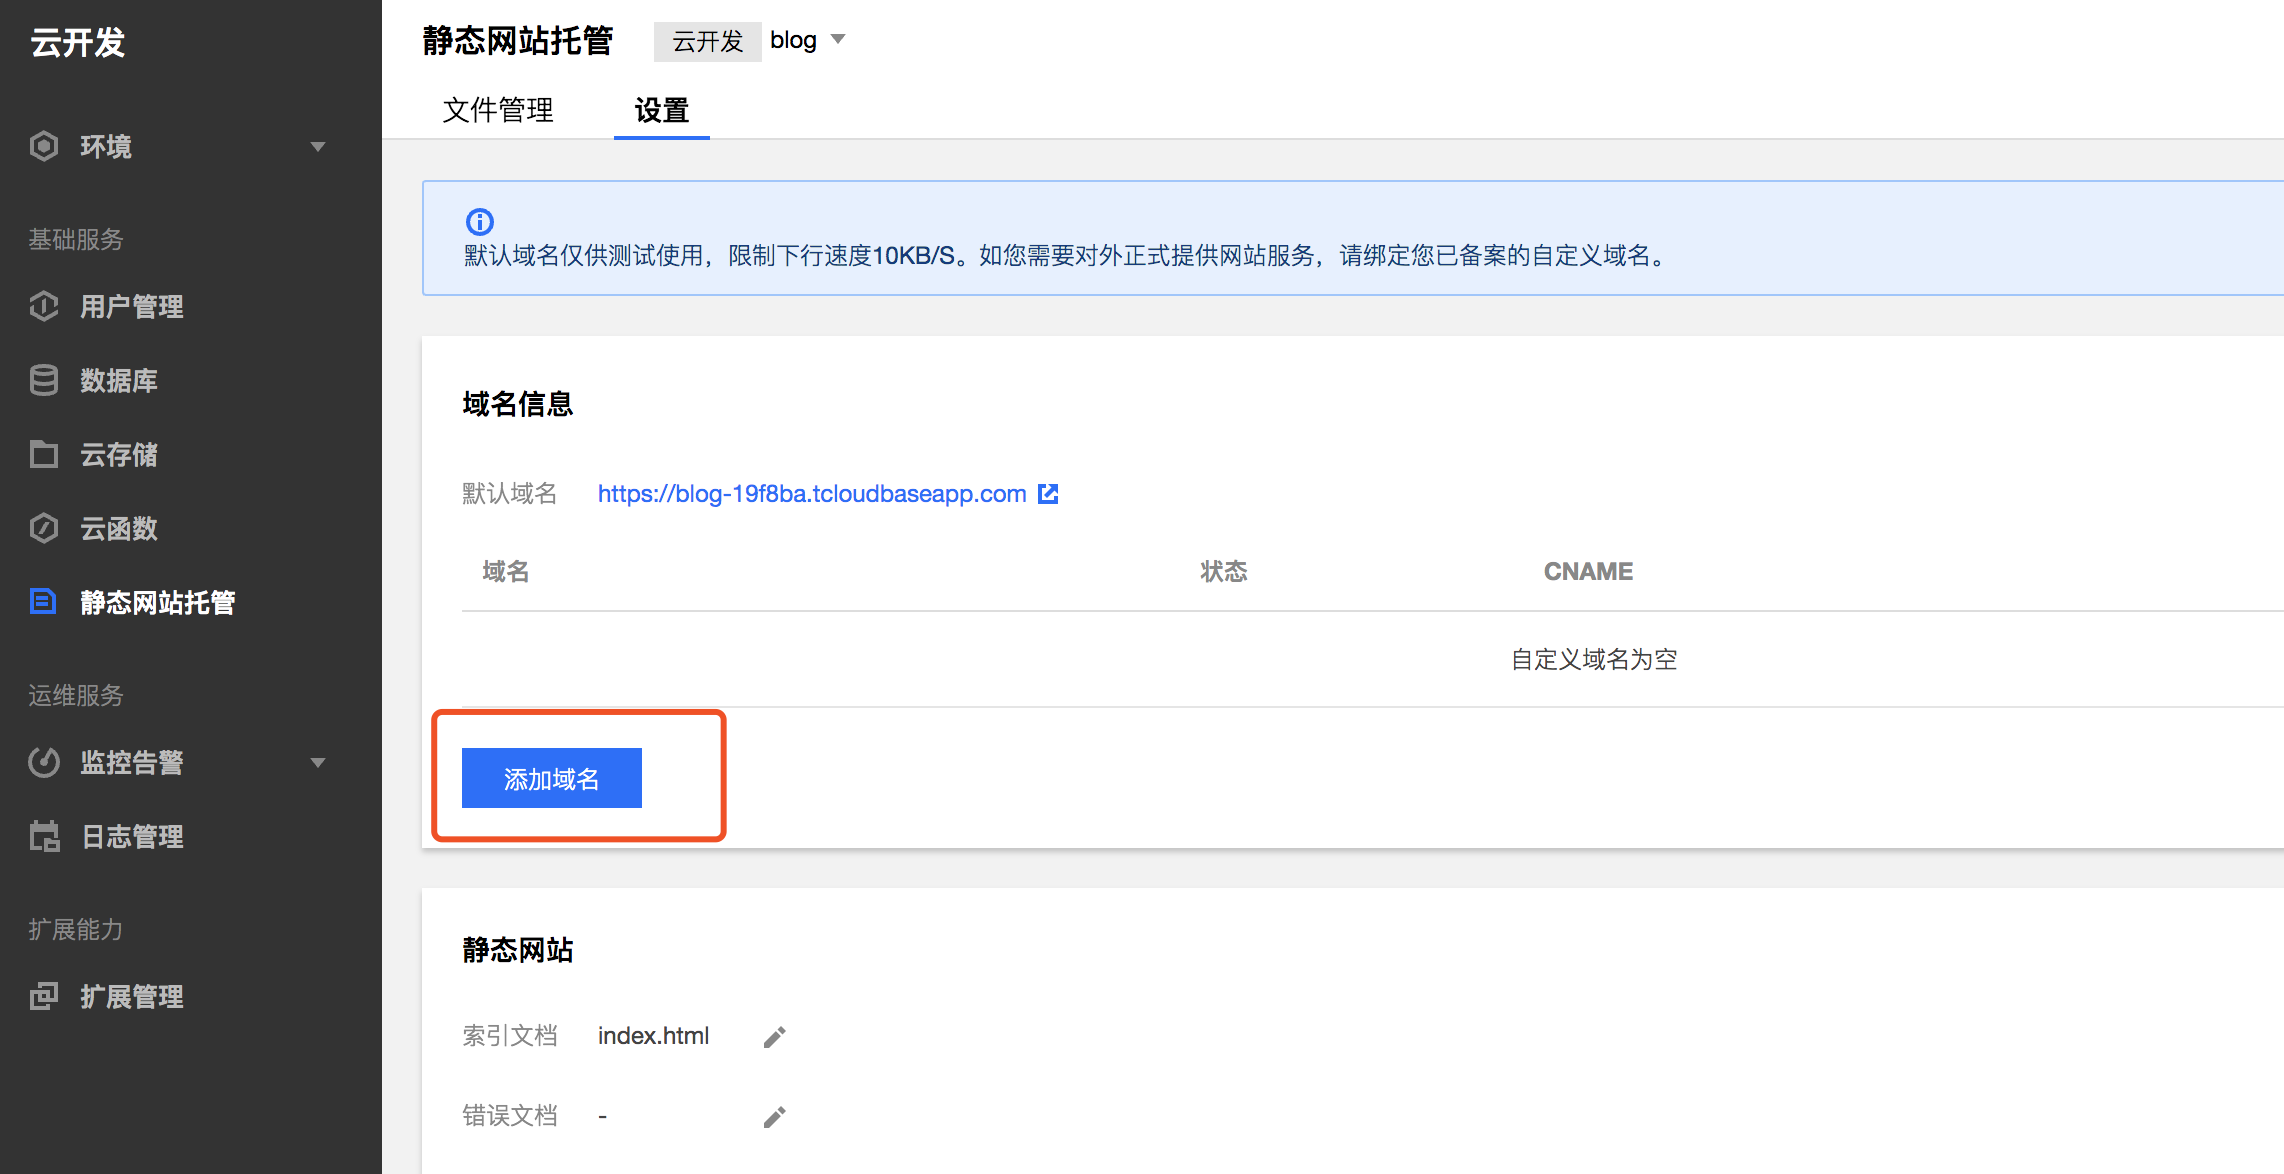The image size is (2284, 1174).
Task: Click the 云开发 tag beside page title
Action: (708, 41)
